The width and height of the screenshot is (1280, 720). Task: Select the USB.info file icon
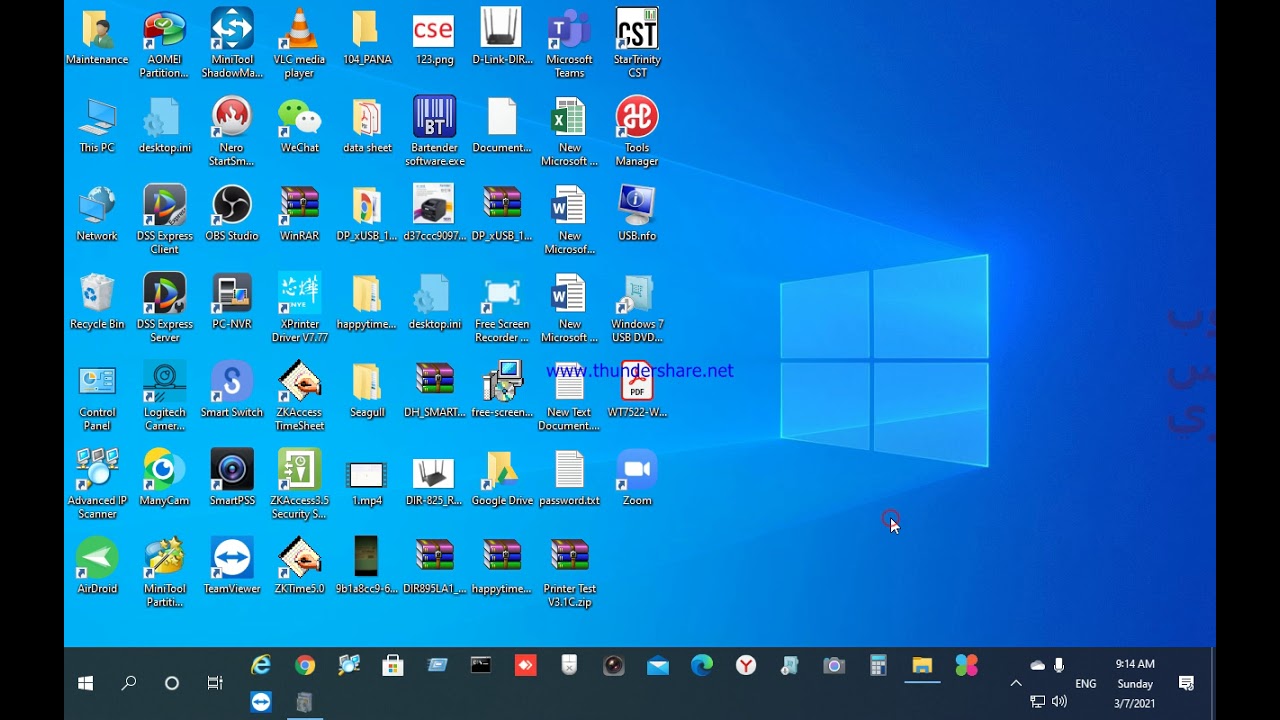pos(637,213)
